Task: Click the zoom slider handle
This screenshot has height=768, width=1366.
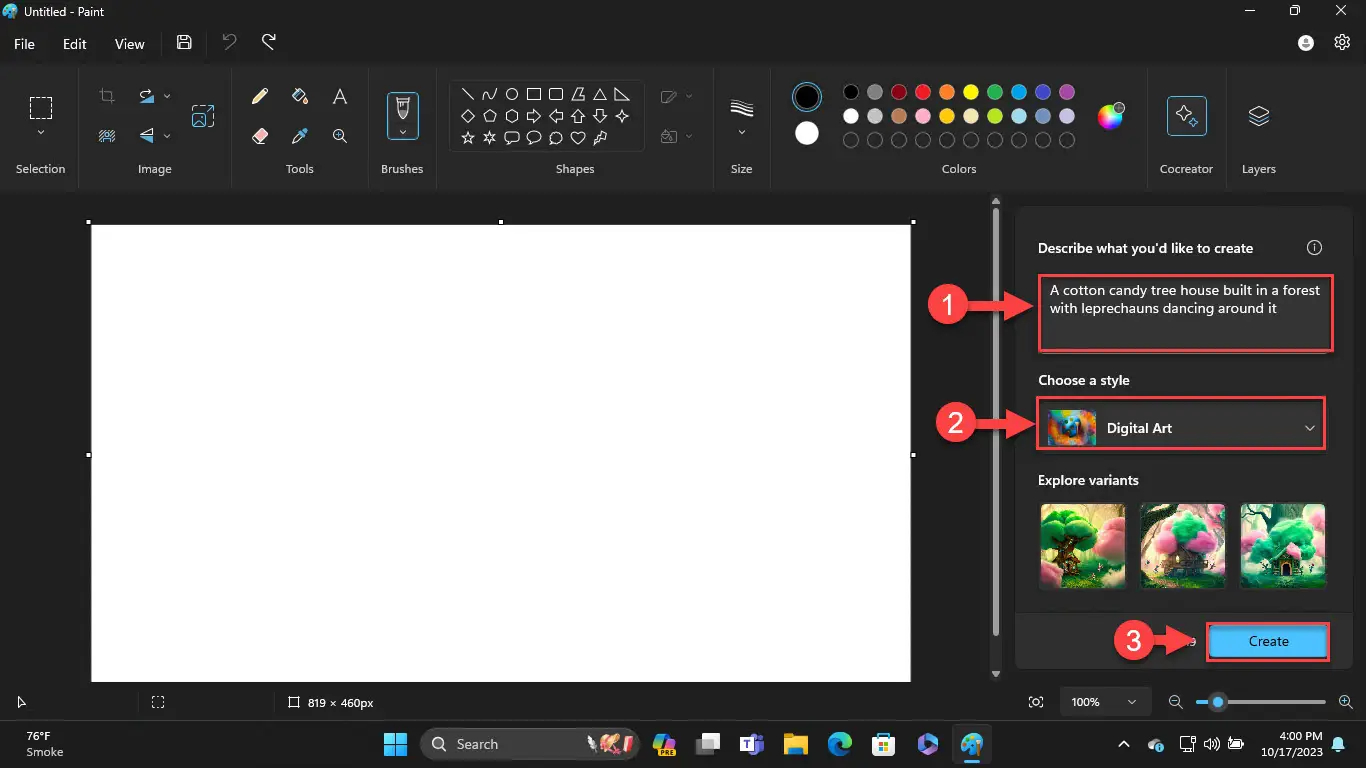Action: tap(1217, 702)
